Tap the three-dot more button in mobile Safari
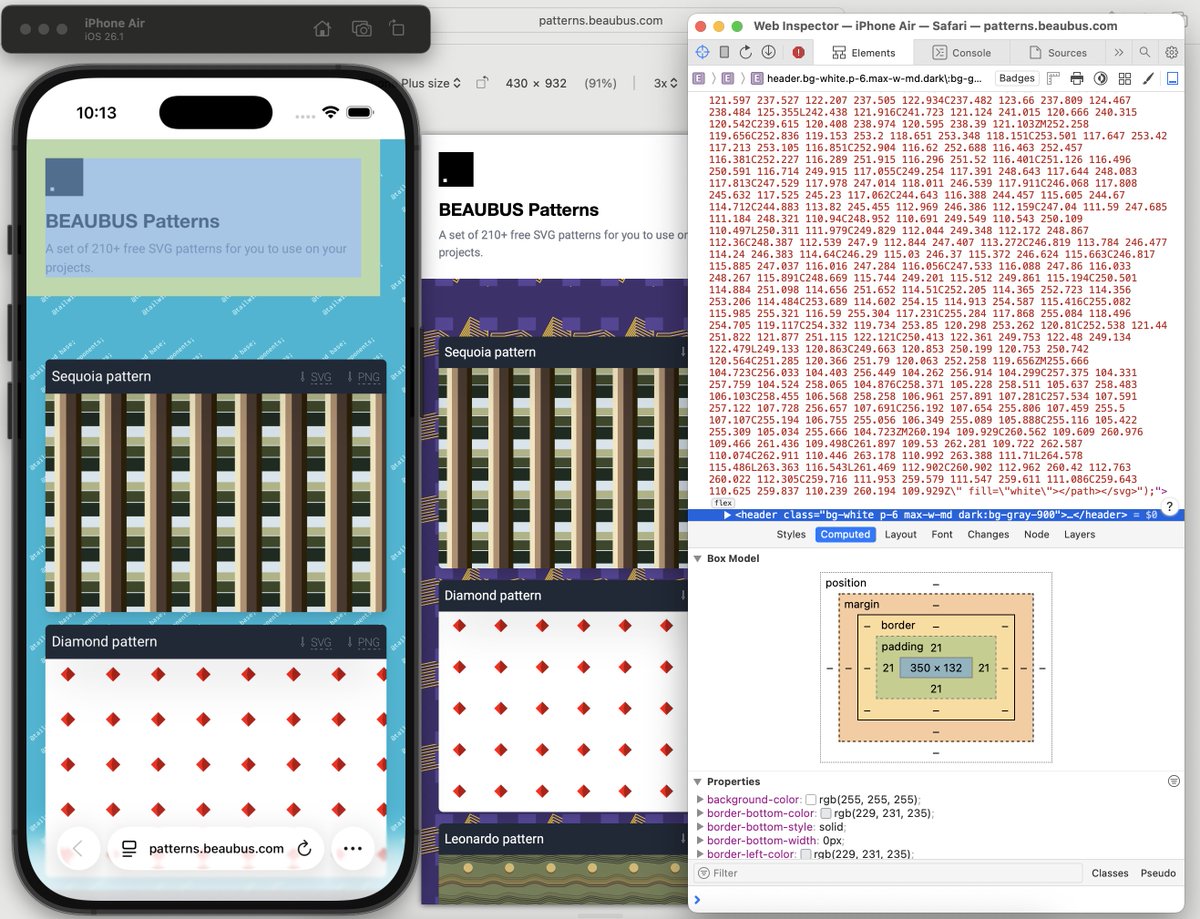The width and height of the screenshot is (1200, 919). point(352,848)
